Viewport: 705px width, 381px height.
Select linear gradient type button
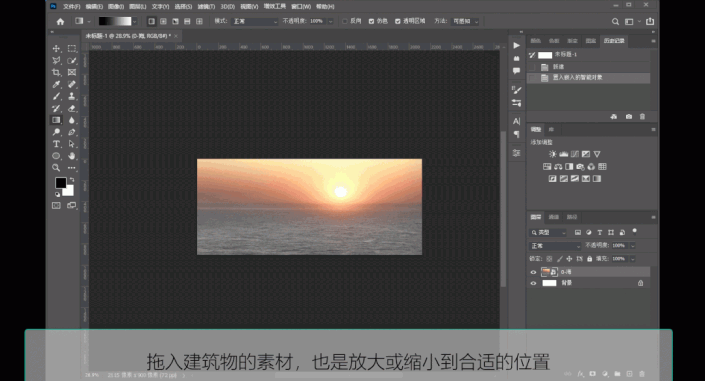click(152, 22)
